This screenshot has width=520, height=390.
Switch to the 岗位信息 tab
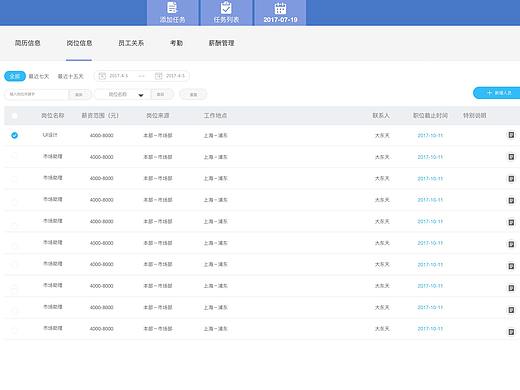tap(79, 43)
